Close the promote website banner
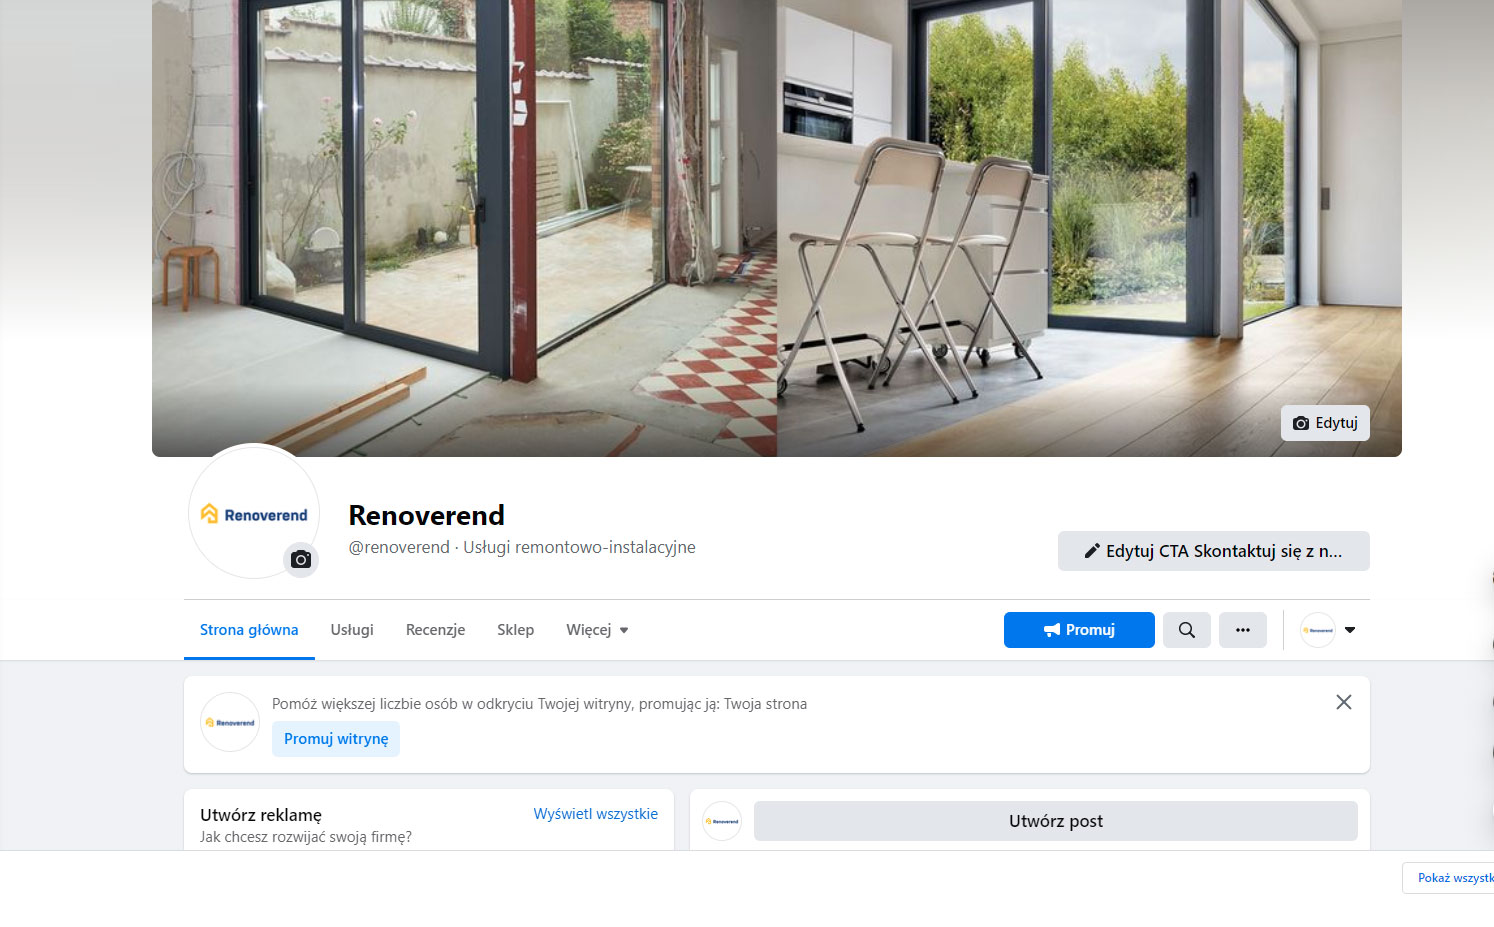 pyautogui.click(x=1344, y=702)
